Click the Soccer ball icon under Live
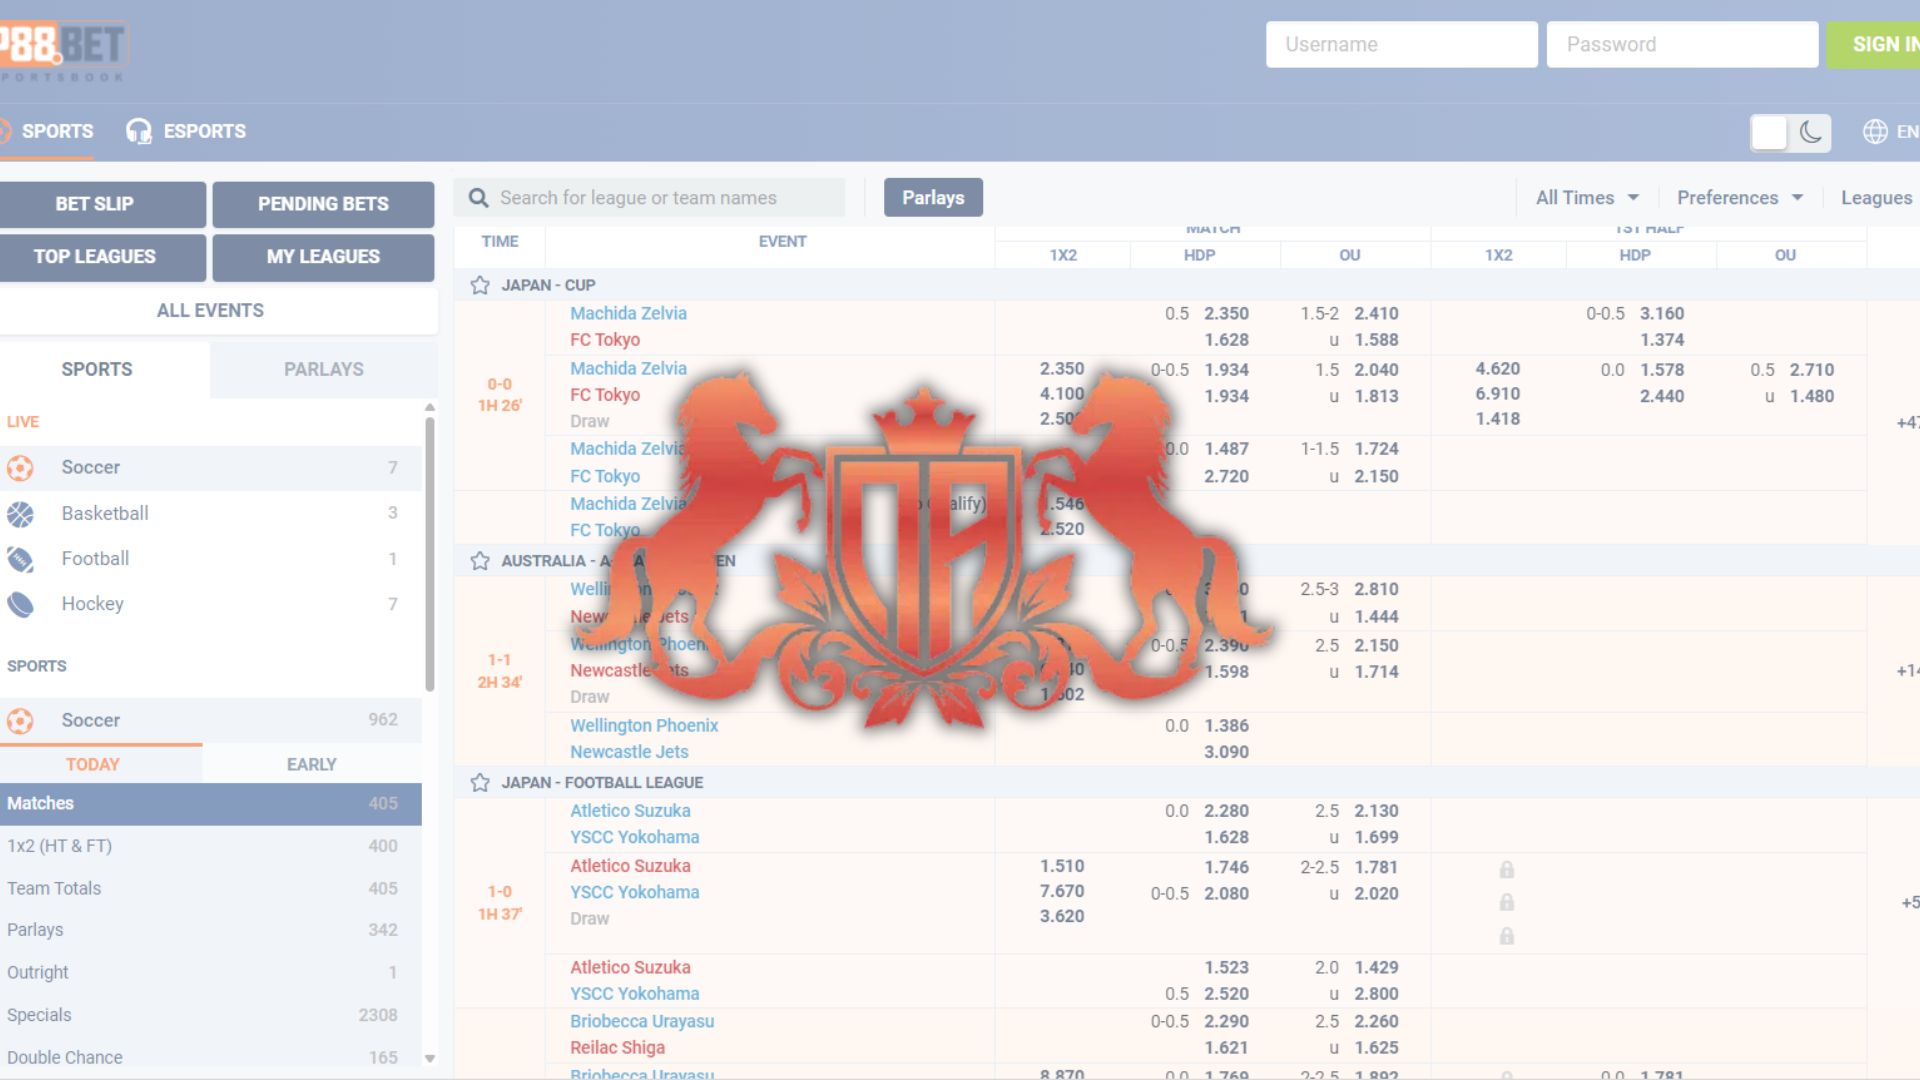This screenshot has height=1080, width=1920. pos(20,468)
